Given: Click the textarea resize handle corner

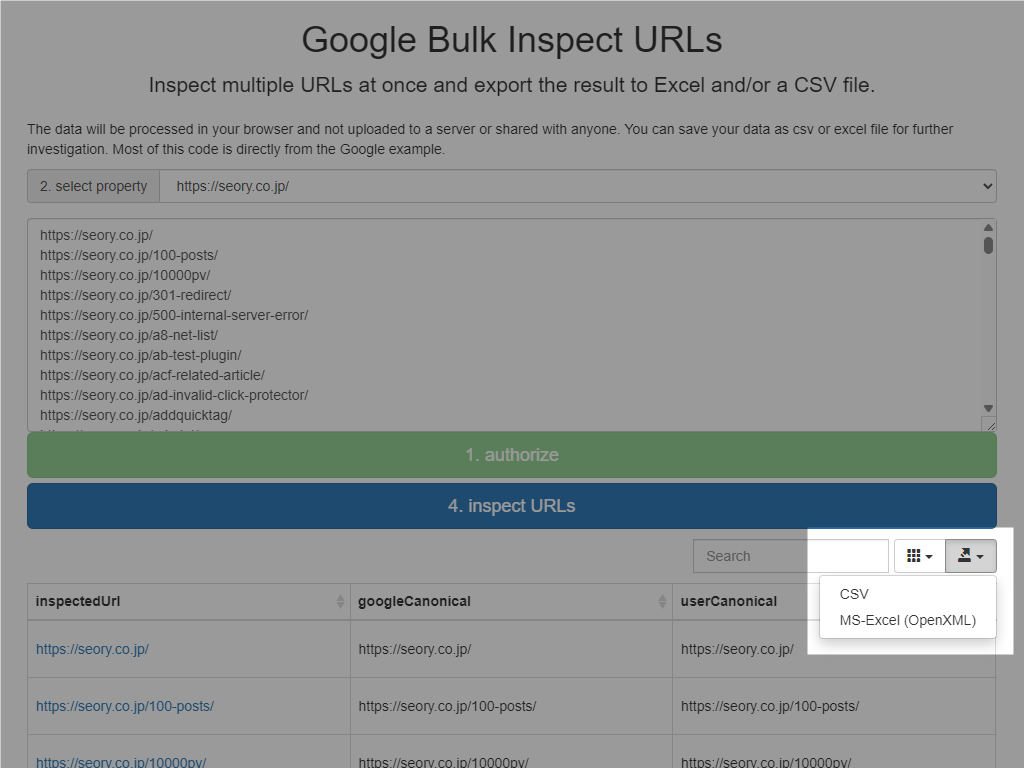Looking at the screenshot, I should tap(989, 424).
